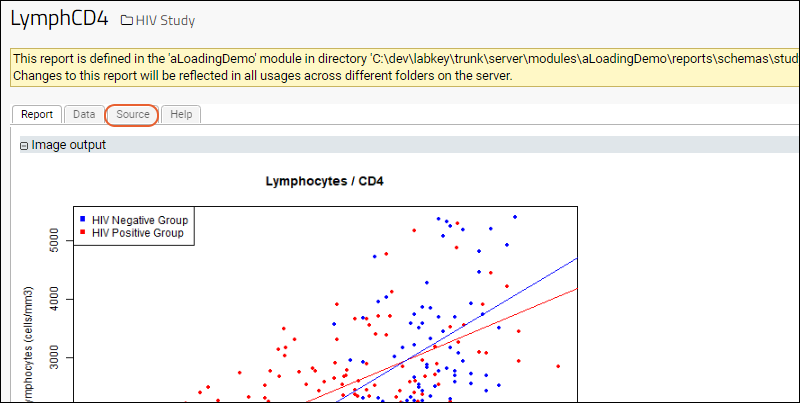Go to the Help tab

(x=181, y=115)
